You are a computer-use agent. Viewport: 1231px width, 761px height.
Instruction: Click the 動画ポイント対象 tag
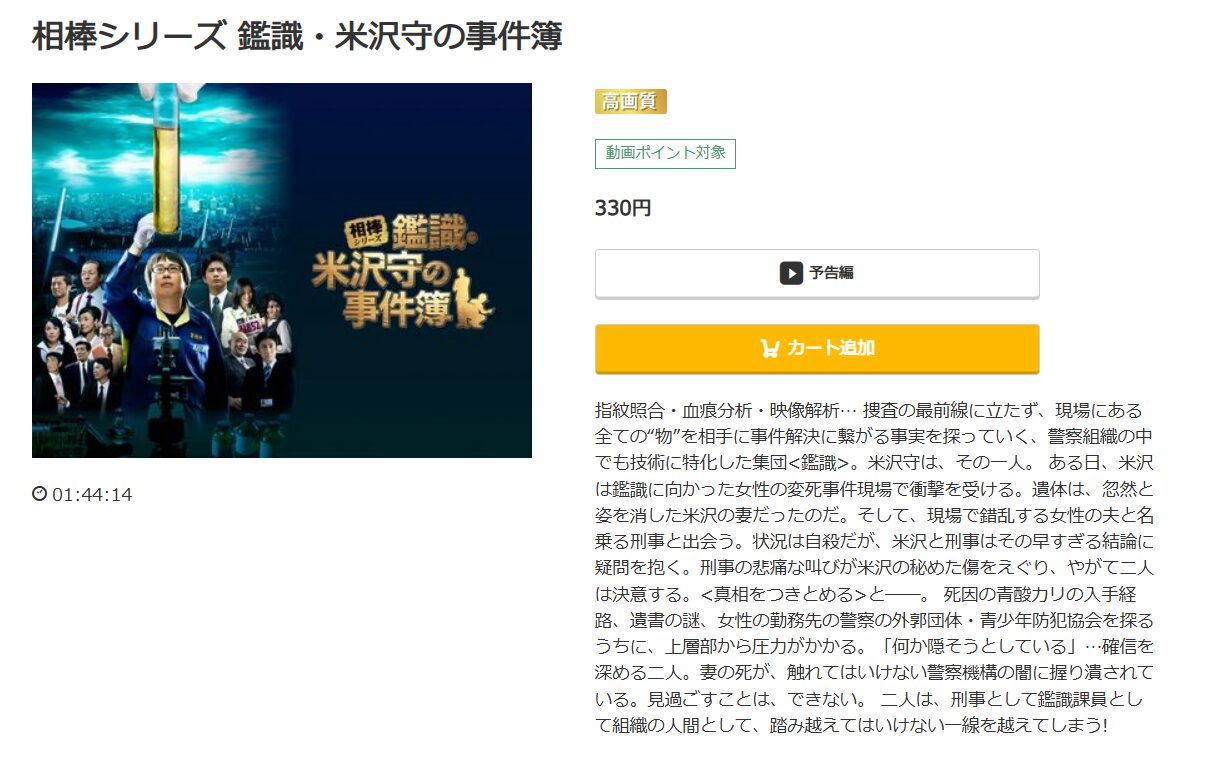point(665,154)
